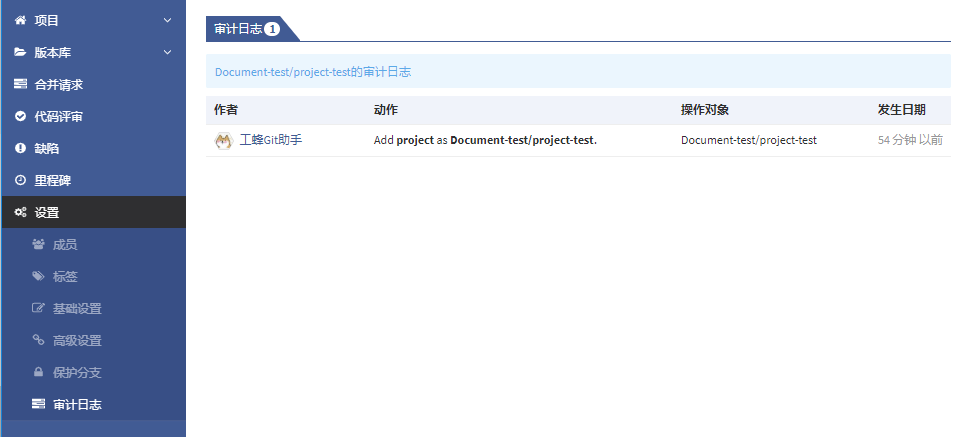Click the merge request icon beside 合并请求

(x=20, y=84)
